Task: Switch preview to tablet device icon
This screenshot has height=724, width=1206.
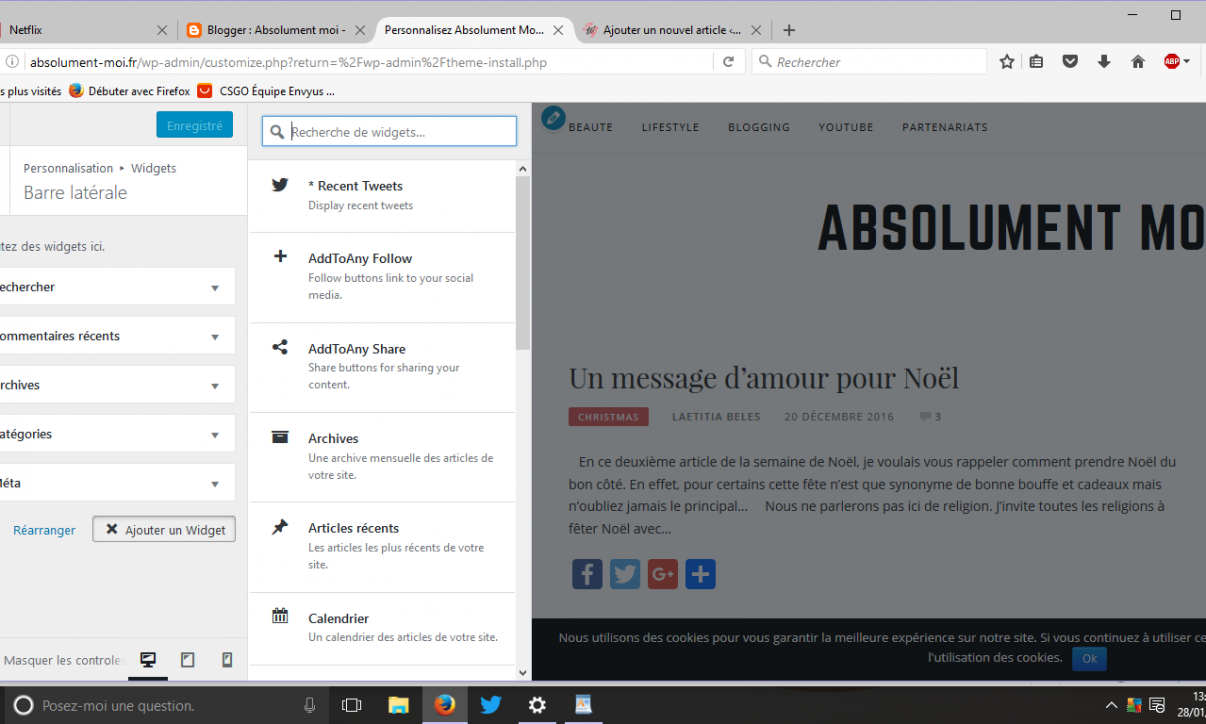Action: (x=187, y=660)
